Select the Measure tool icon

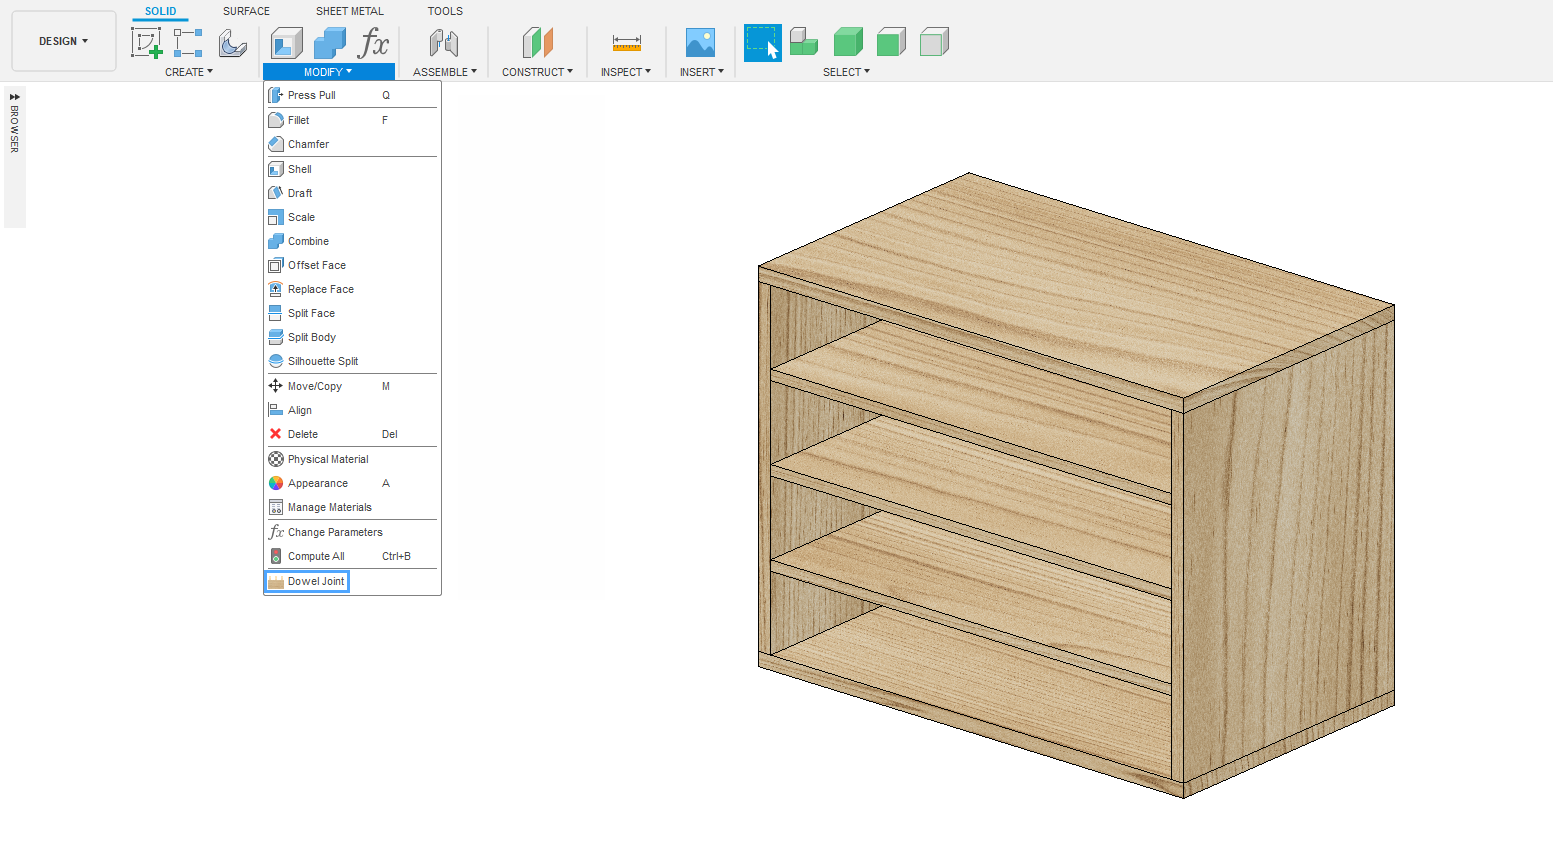point(626,42)
